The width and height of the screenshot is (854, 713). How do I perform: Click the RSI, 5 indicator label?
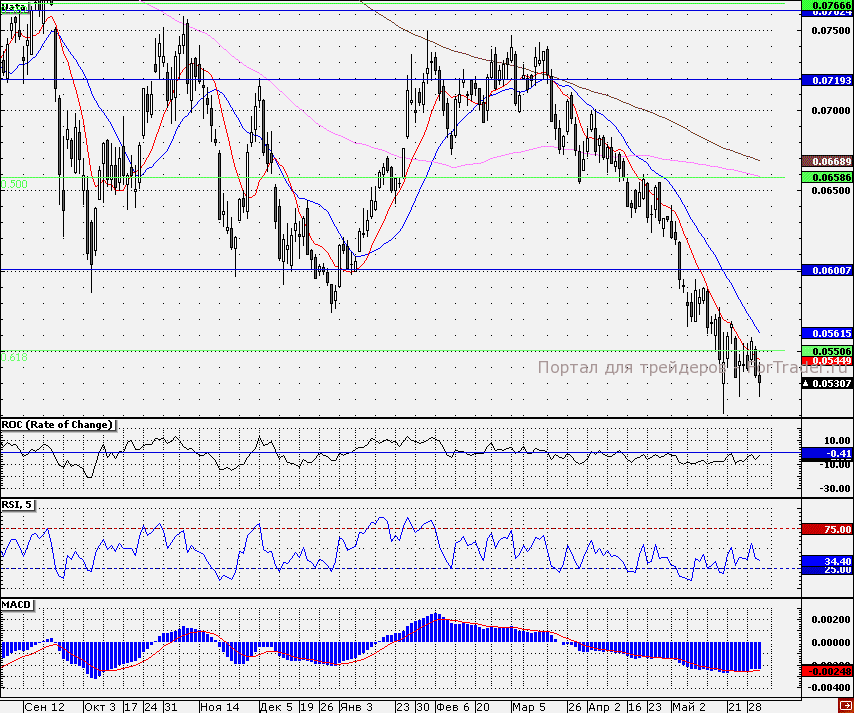click(x=18, y=504)
